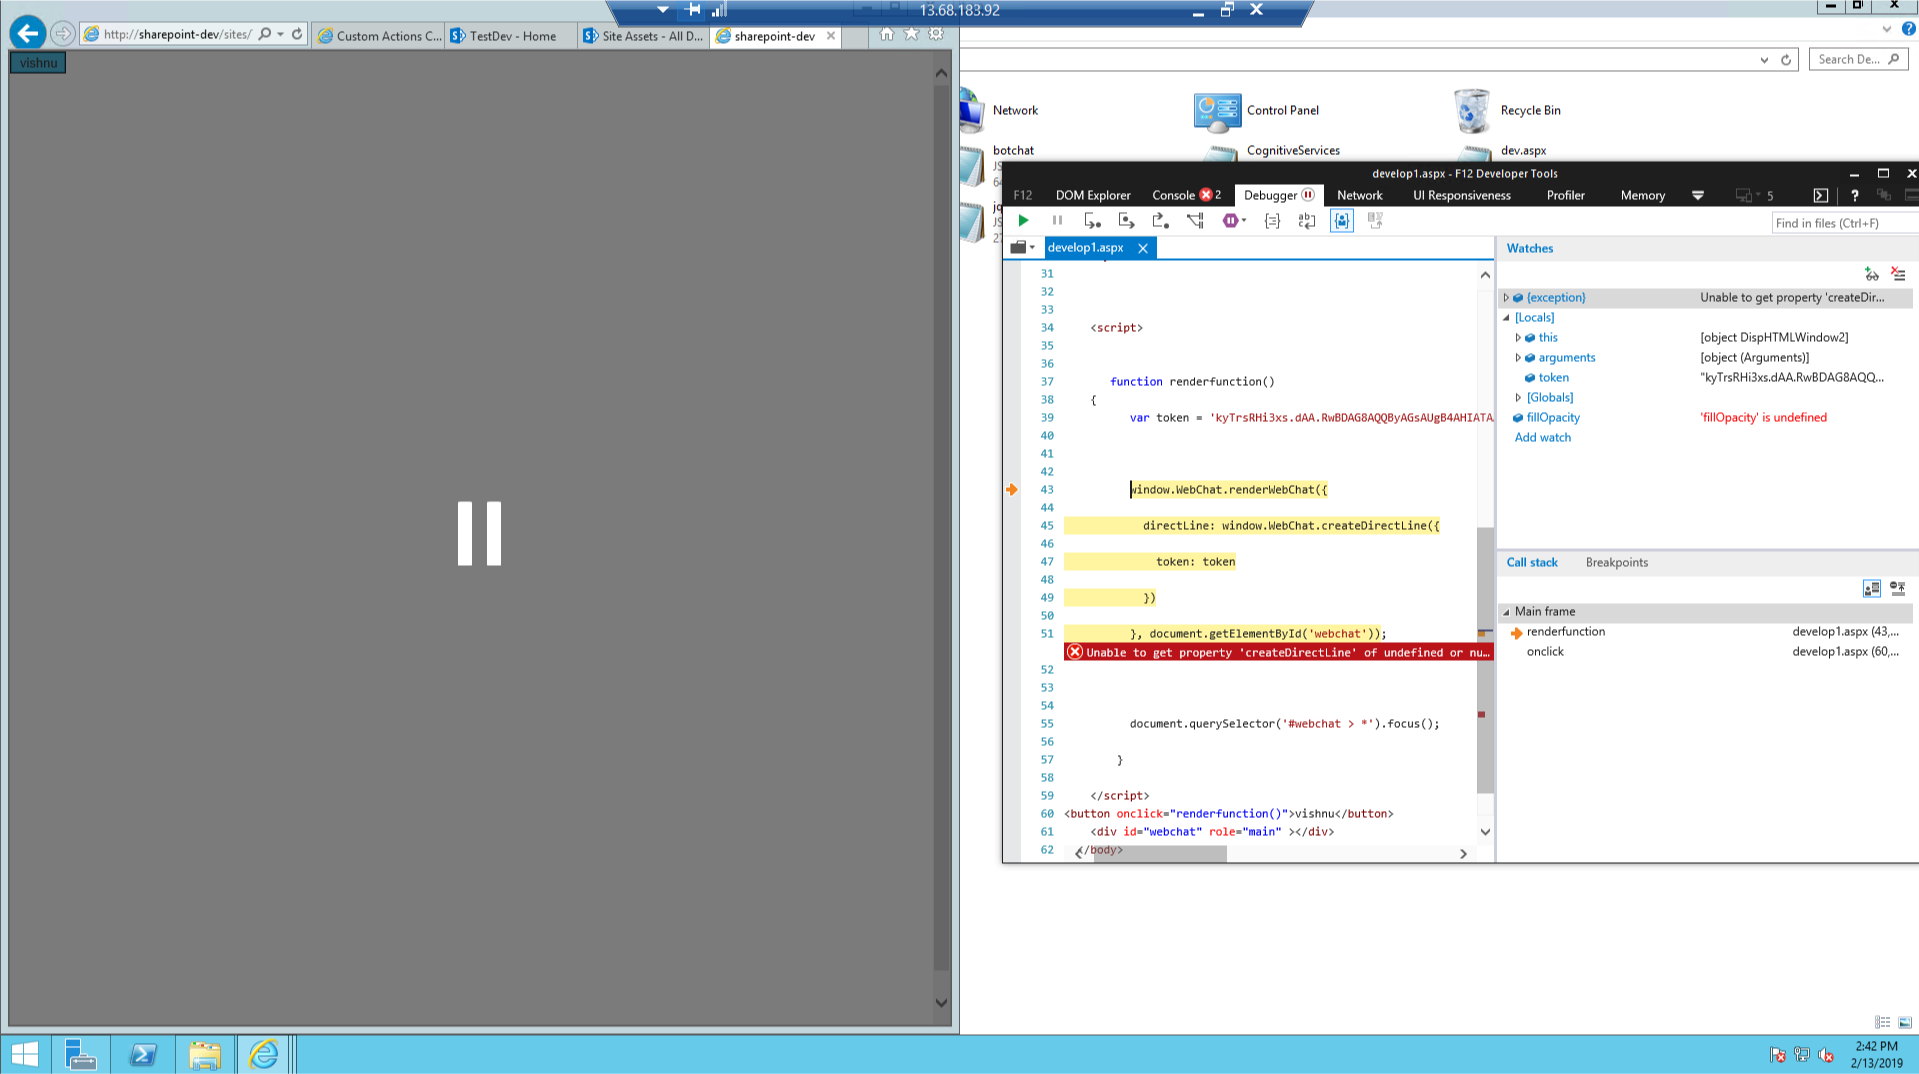The image size is (1919, 1074).
Task: Click the Delete all watches icon
Action: point(1897,273)
